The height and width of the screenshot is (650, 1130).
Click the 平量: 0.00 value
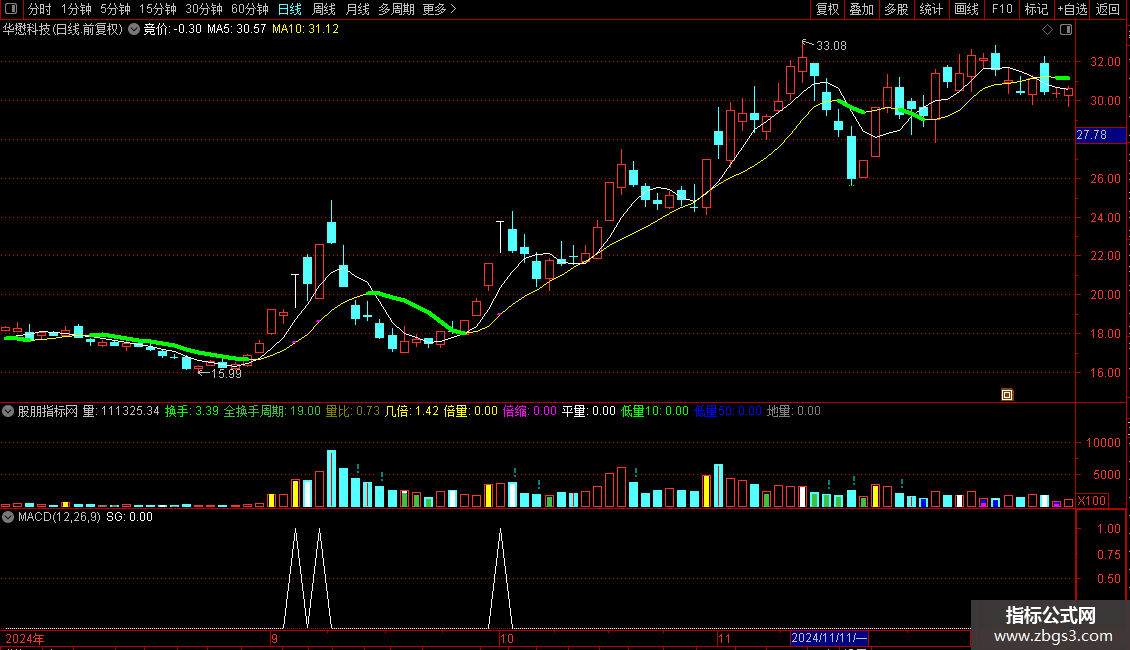tap(589, 411)
